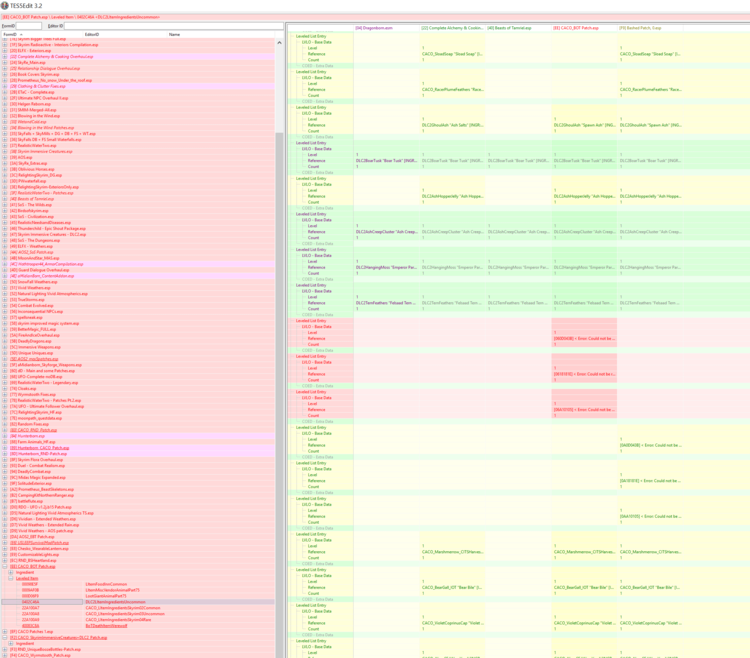The height and width of the screenshot is (658, 750).
Task: Collapse the Leveled Item group
Action: click(11, 578)
